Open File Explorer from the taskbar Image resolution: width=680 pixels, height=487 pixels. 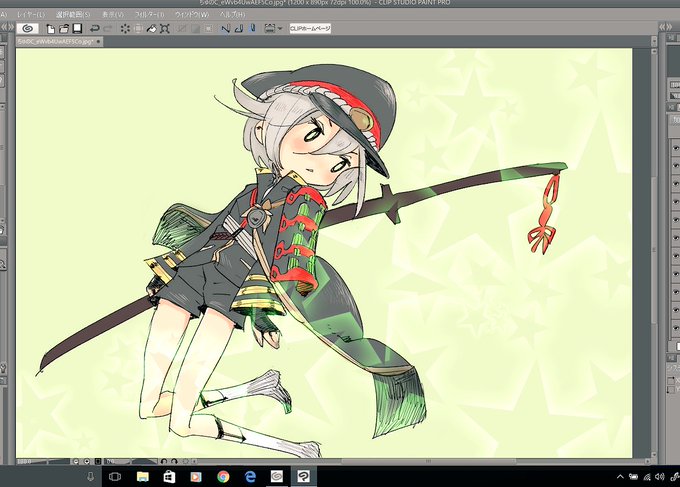(x=142, y=477)
